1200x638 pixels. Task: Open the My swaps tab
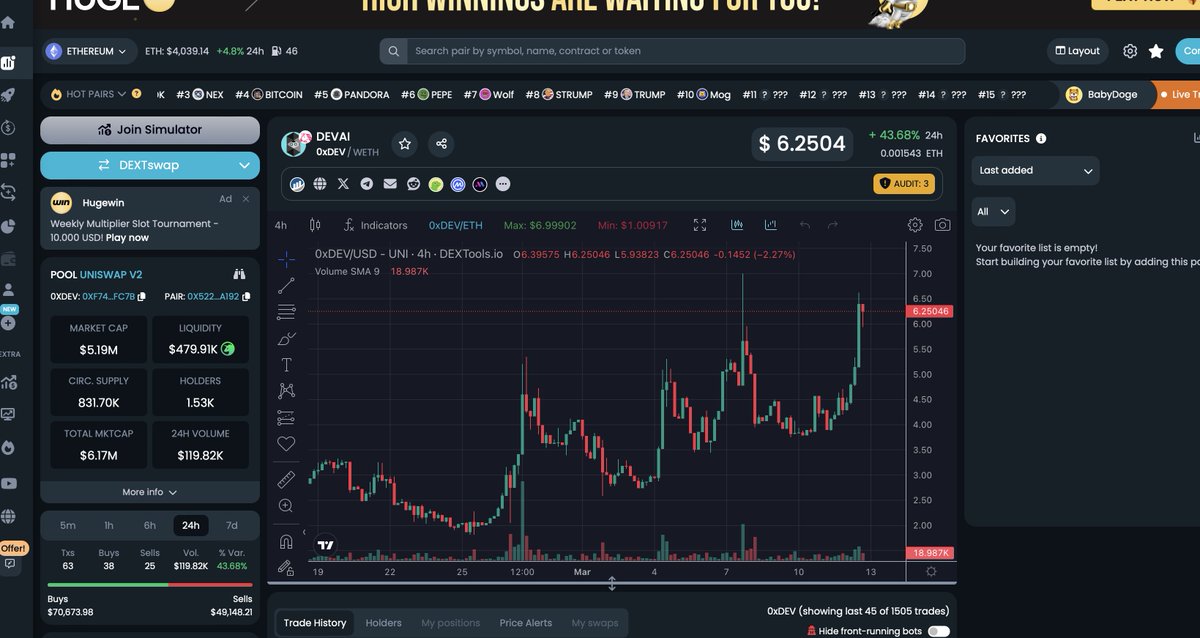click(595, 623)
